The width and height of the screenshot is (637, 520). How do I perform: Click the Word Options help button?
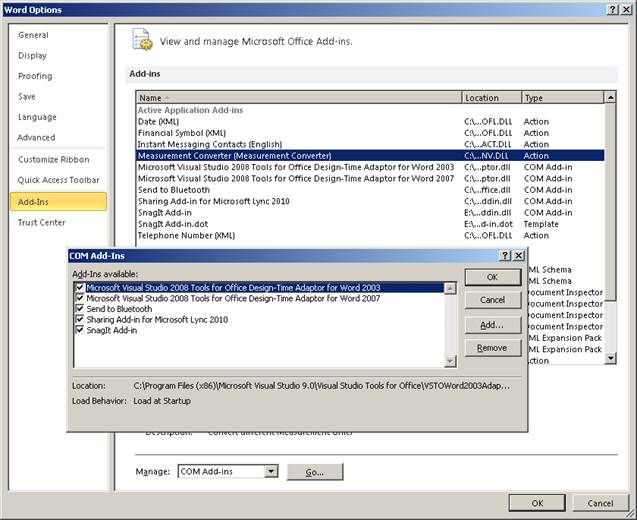613,10
